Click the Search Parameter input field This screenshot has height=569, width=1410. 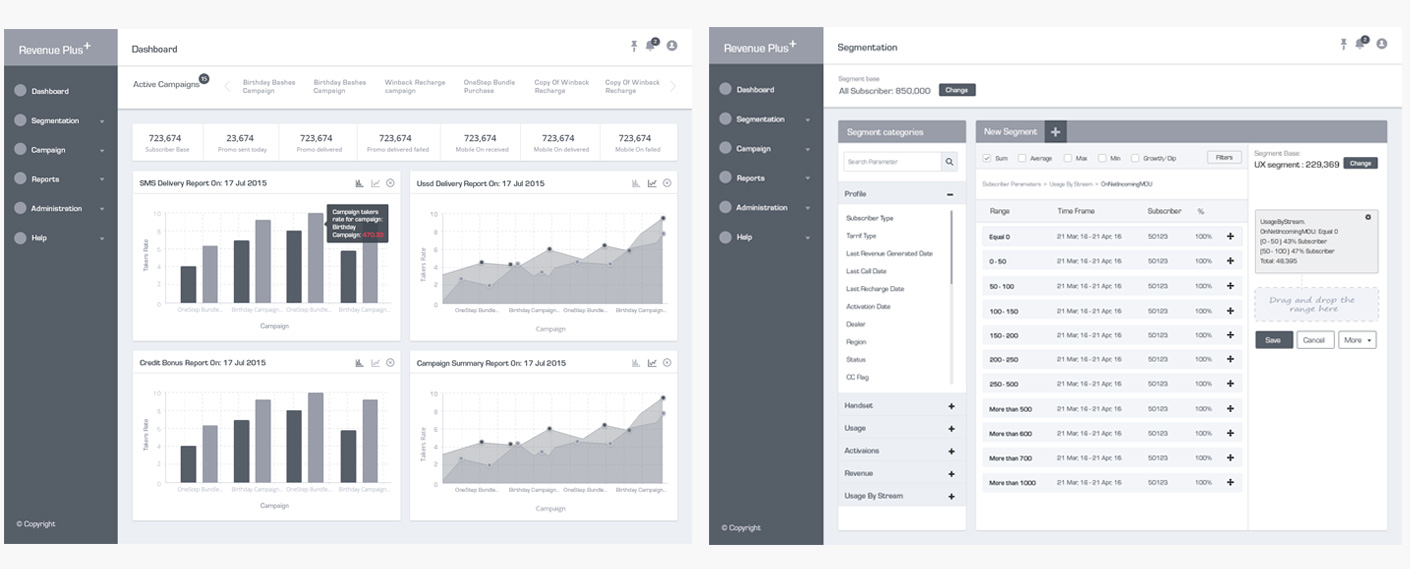tap(891, 161)
